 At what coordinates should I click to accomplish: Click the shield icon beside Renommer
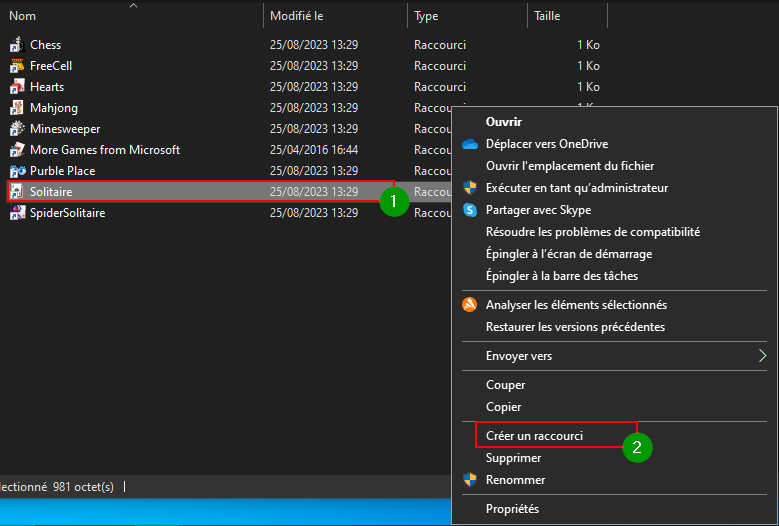coord(469,480)
